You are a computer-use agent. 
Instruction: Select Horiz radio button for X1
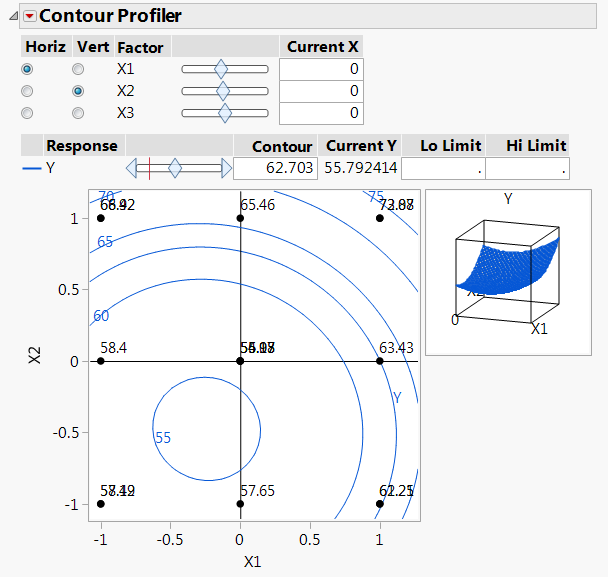pos(27,69)
